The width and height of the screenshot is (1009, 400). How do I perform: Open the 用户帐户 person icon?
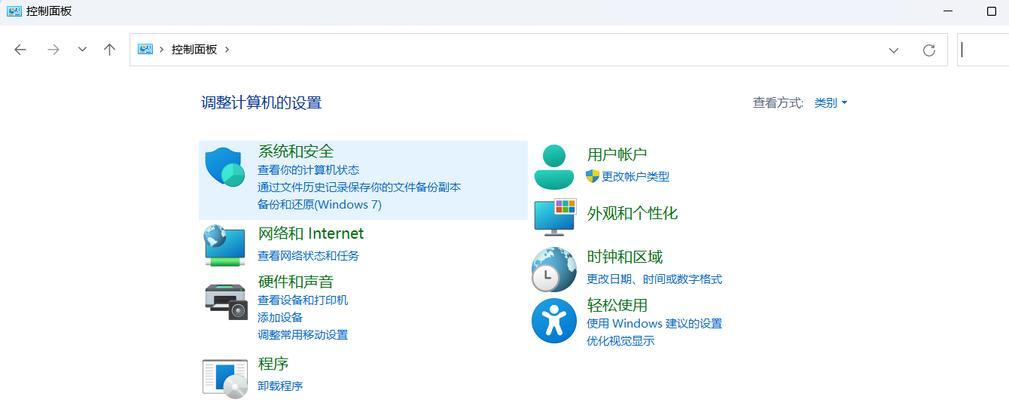pos(554,167)
